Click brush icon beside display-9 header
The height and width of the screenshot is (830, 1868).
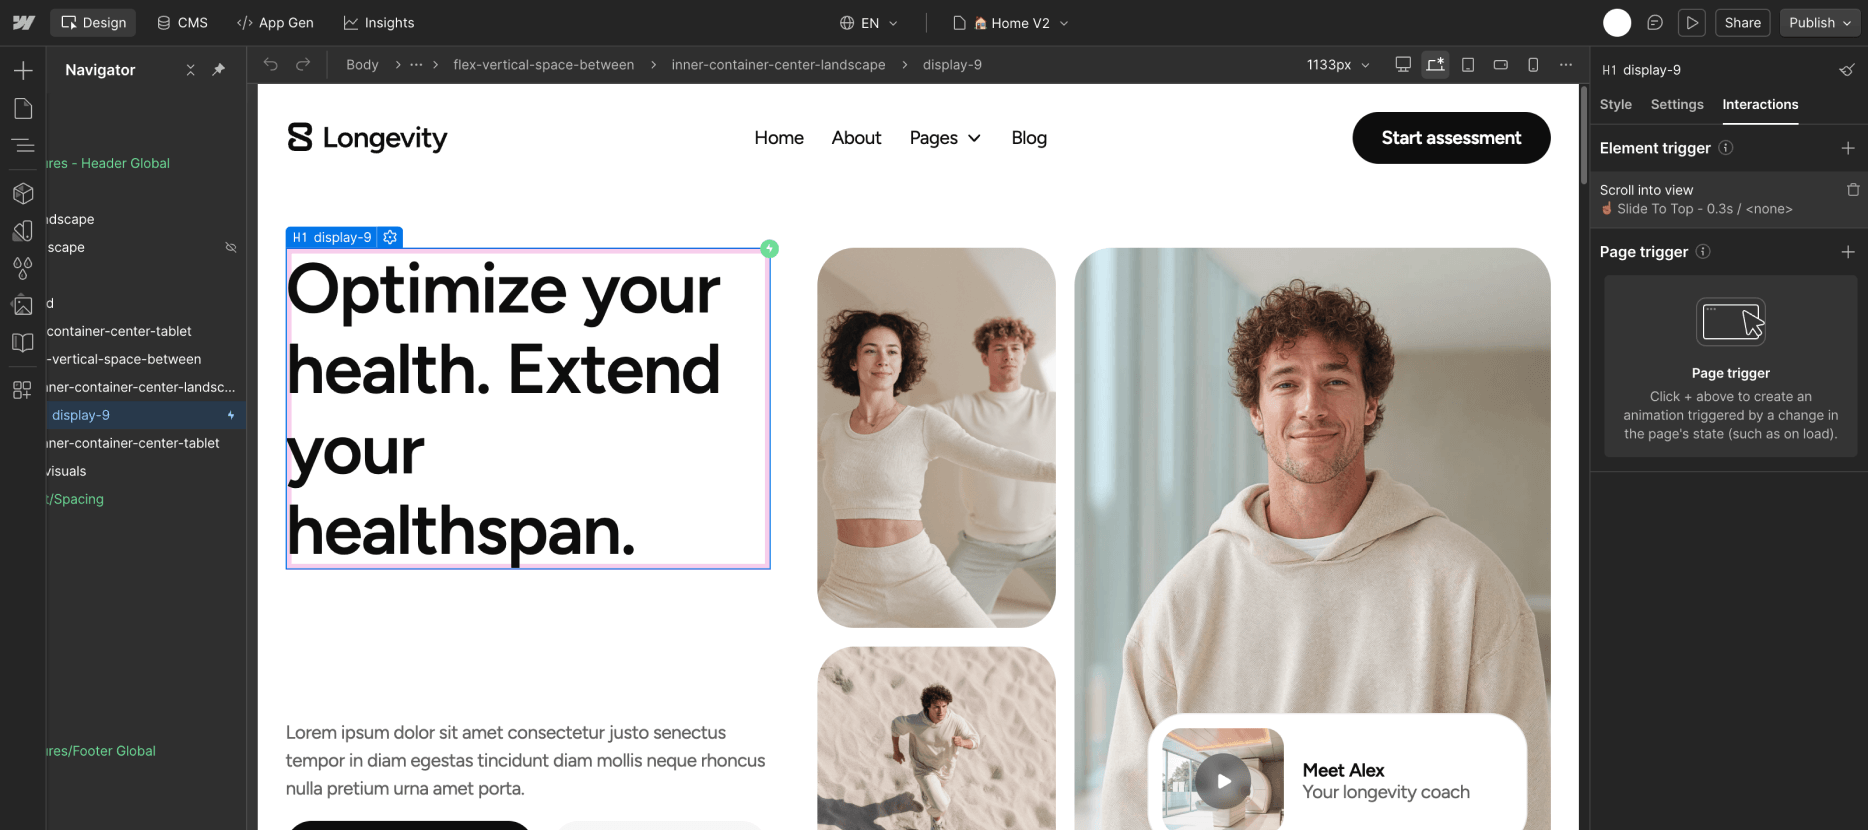(x=1847, y=70)
